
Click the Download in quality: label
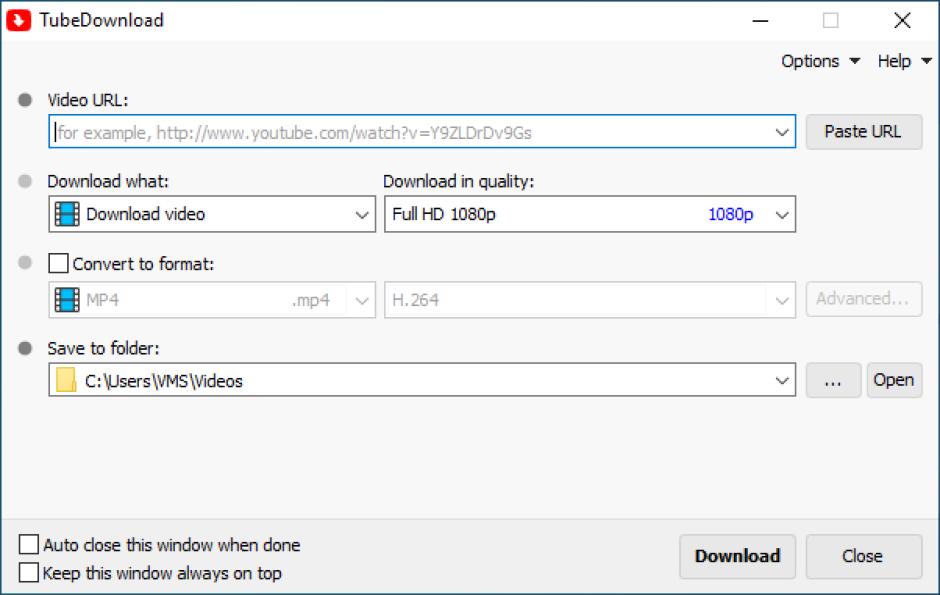458,181
